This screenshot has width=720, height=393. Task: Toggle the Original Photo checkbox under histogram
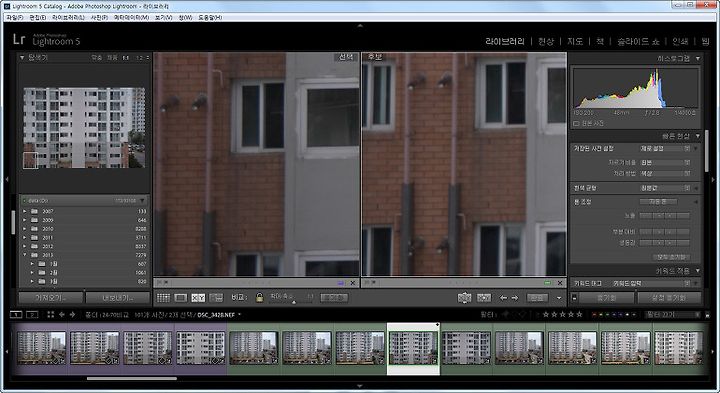576,124
